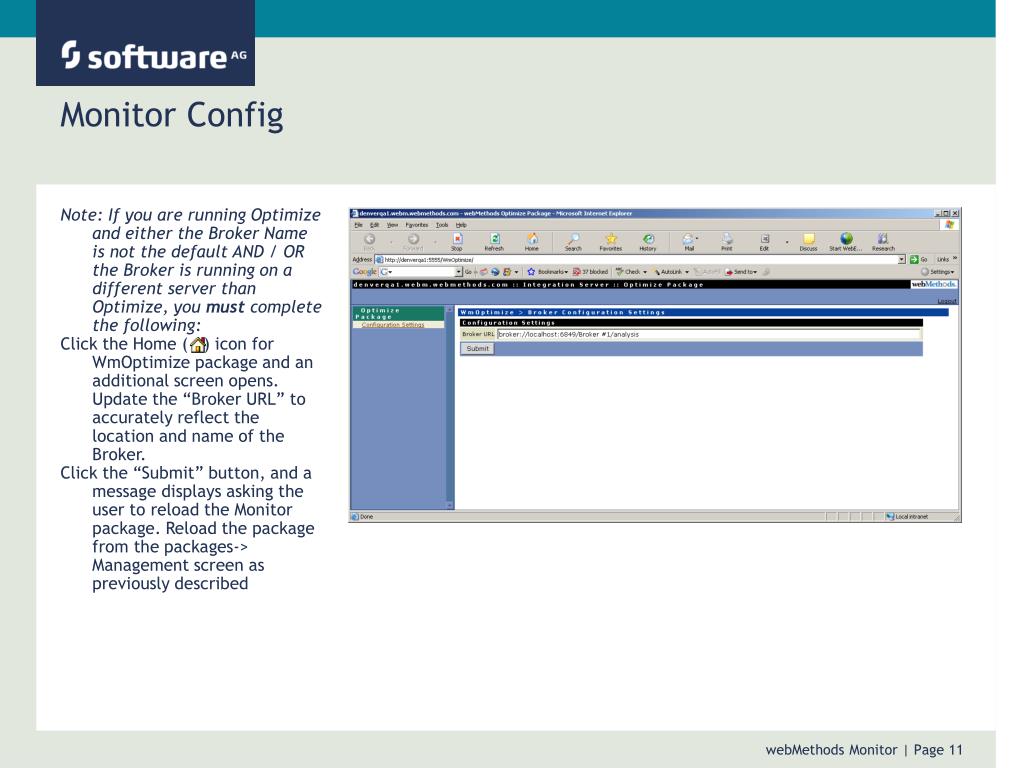Click the Logout link
Image resolution: width=1024 pixels, height=768 pixels.
click(947, 301)
